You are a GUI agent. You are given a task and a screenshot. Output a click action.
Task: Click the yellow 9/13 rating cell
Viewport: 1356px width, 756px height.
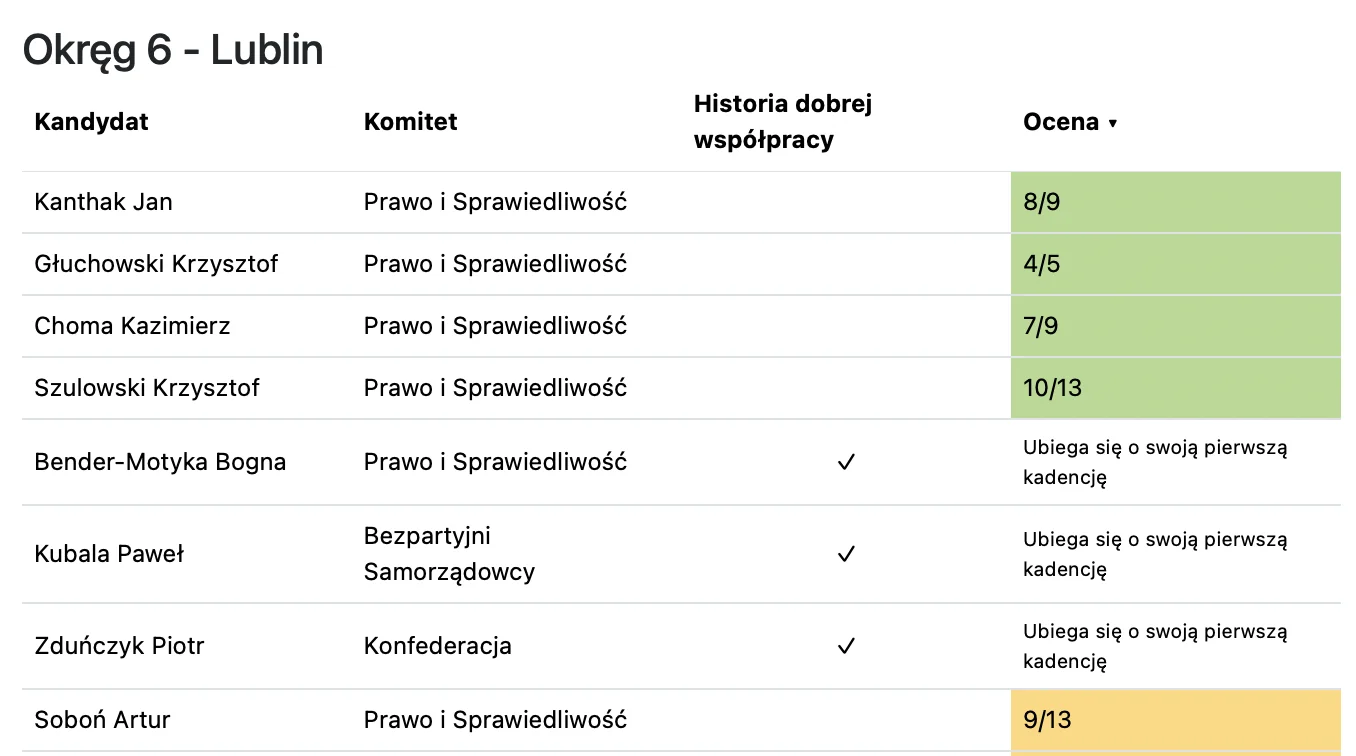[x=1176, y=720]
